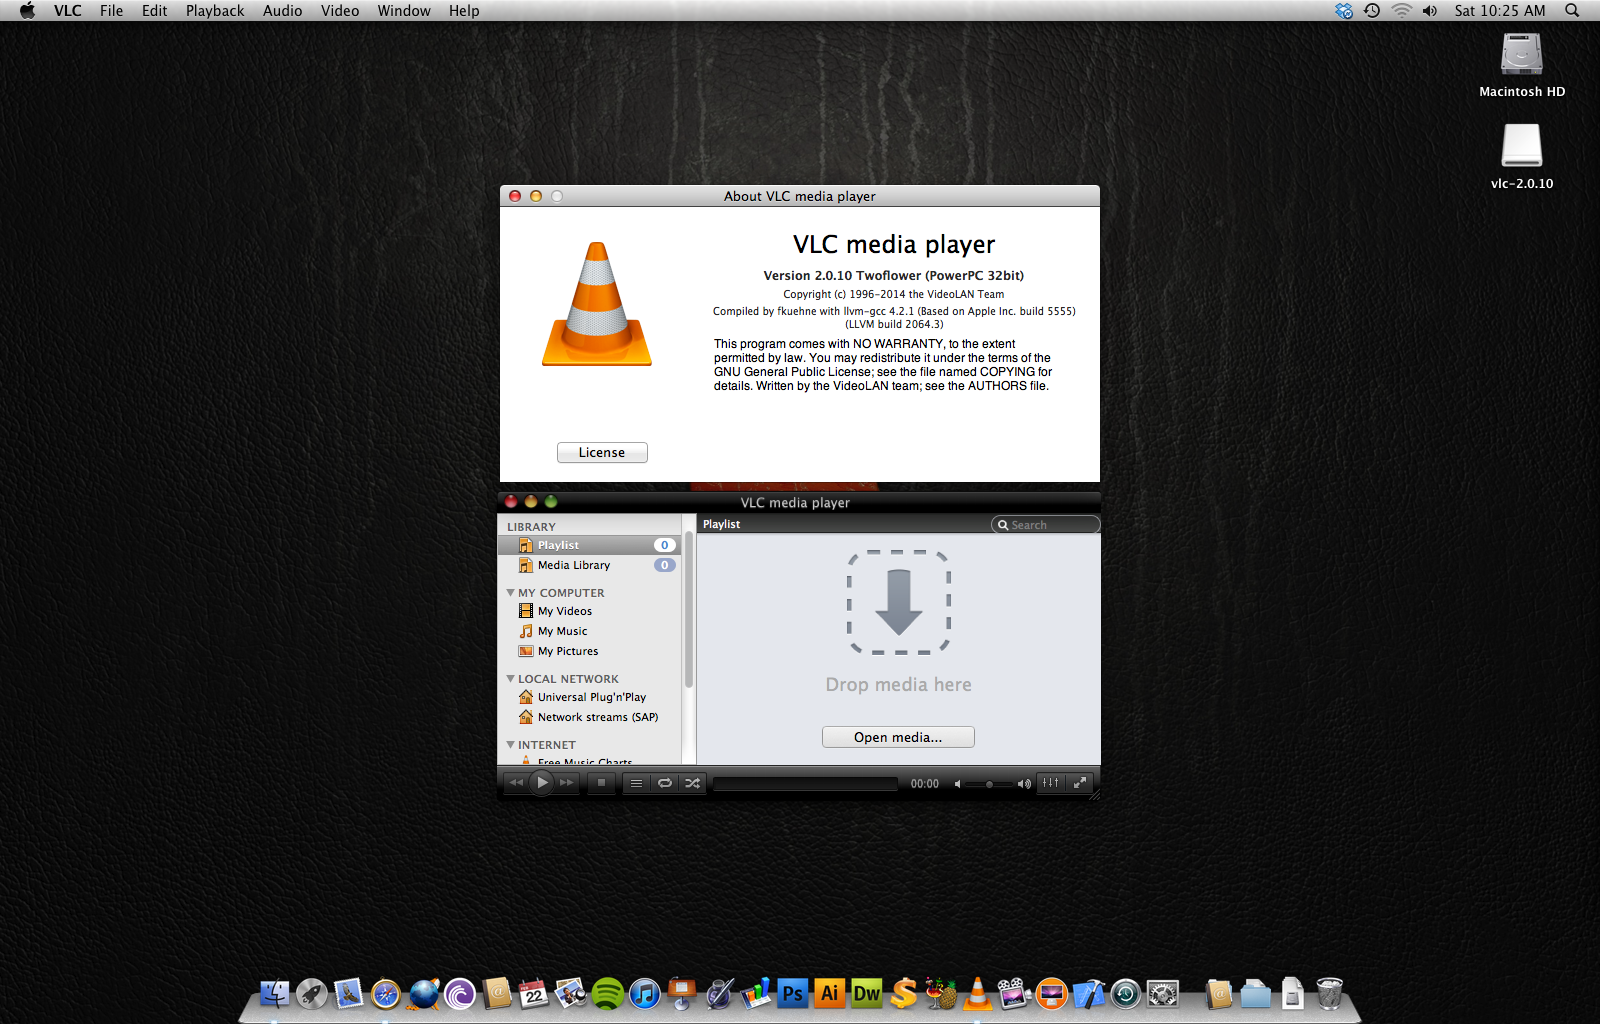Collapse the LOCAL NETWORK section
The width and height of the screenshot is (1600, 1024).
(511, 679)
